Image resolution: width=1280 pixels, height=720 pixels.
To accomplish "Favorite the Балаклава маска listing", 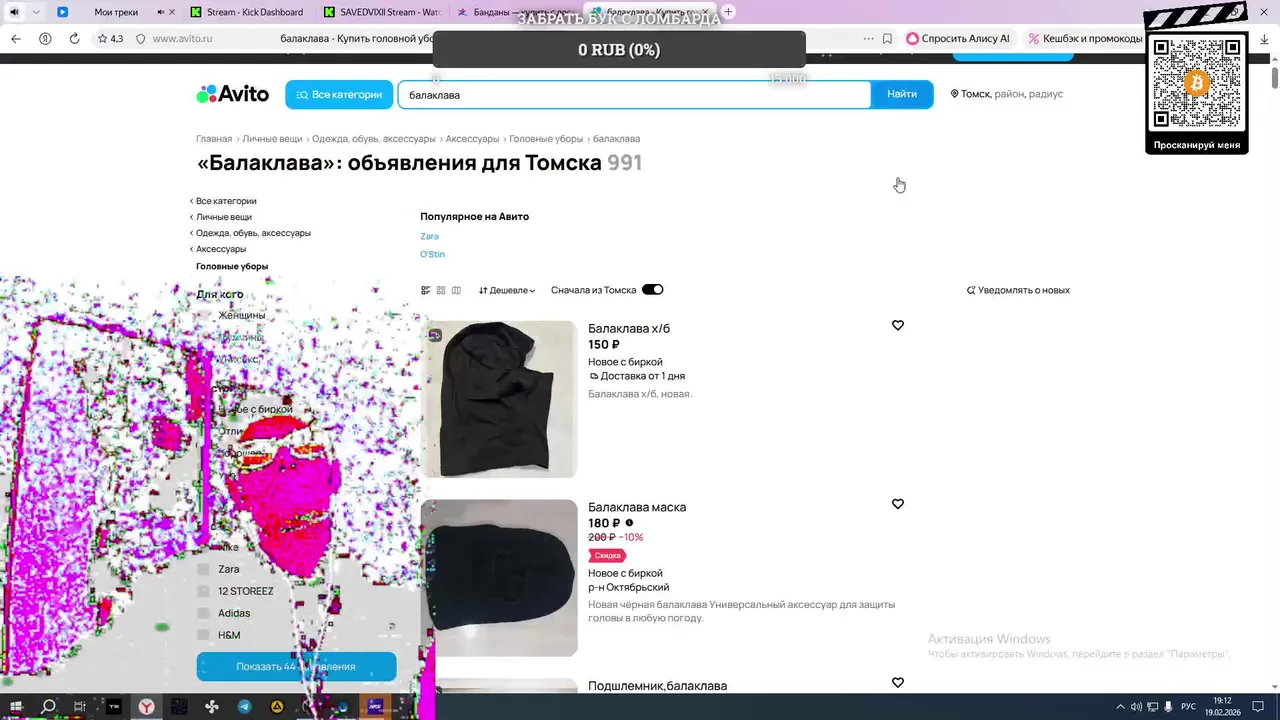I will click(x=897, y=505).
